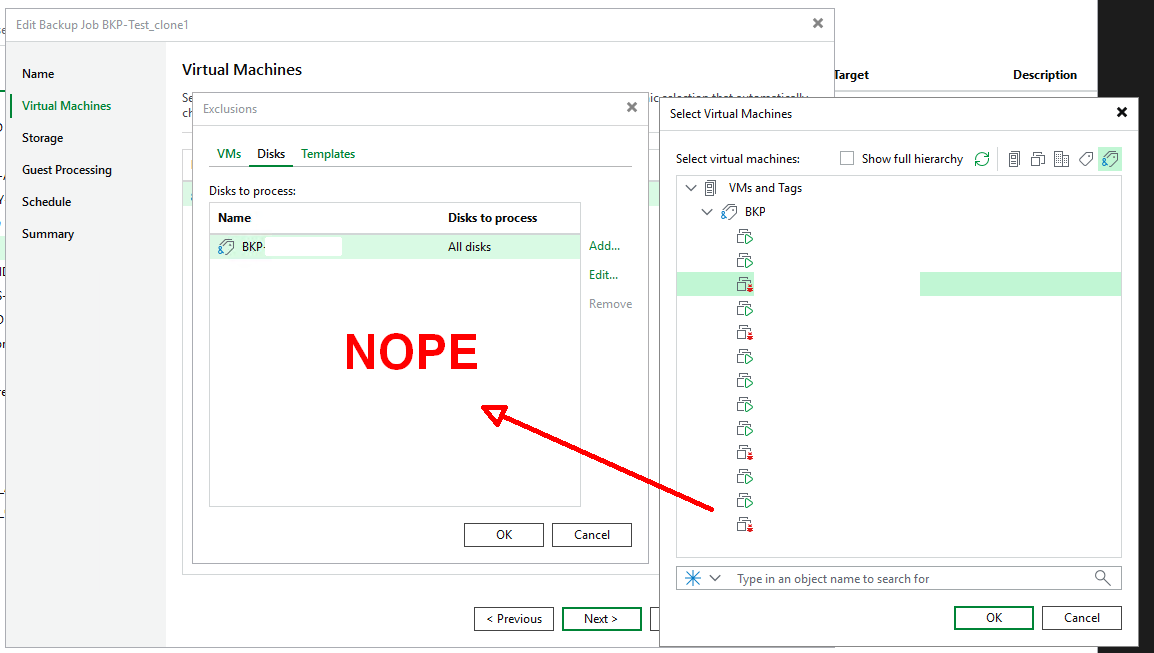Image resolution: width=1154 pixels, height=653 pixels.
Task: Switch to Datastores view icon
Action: tap(1061, 159)
